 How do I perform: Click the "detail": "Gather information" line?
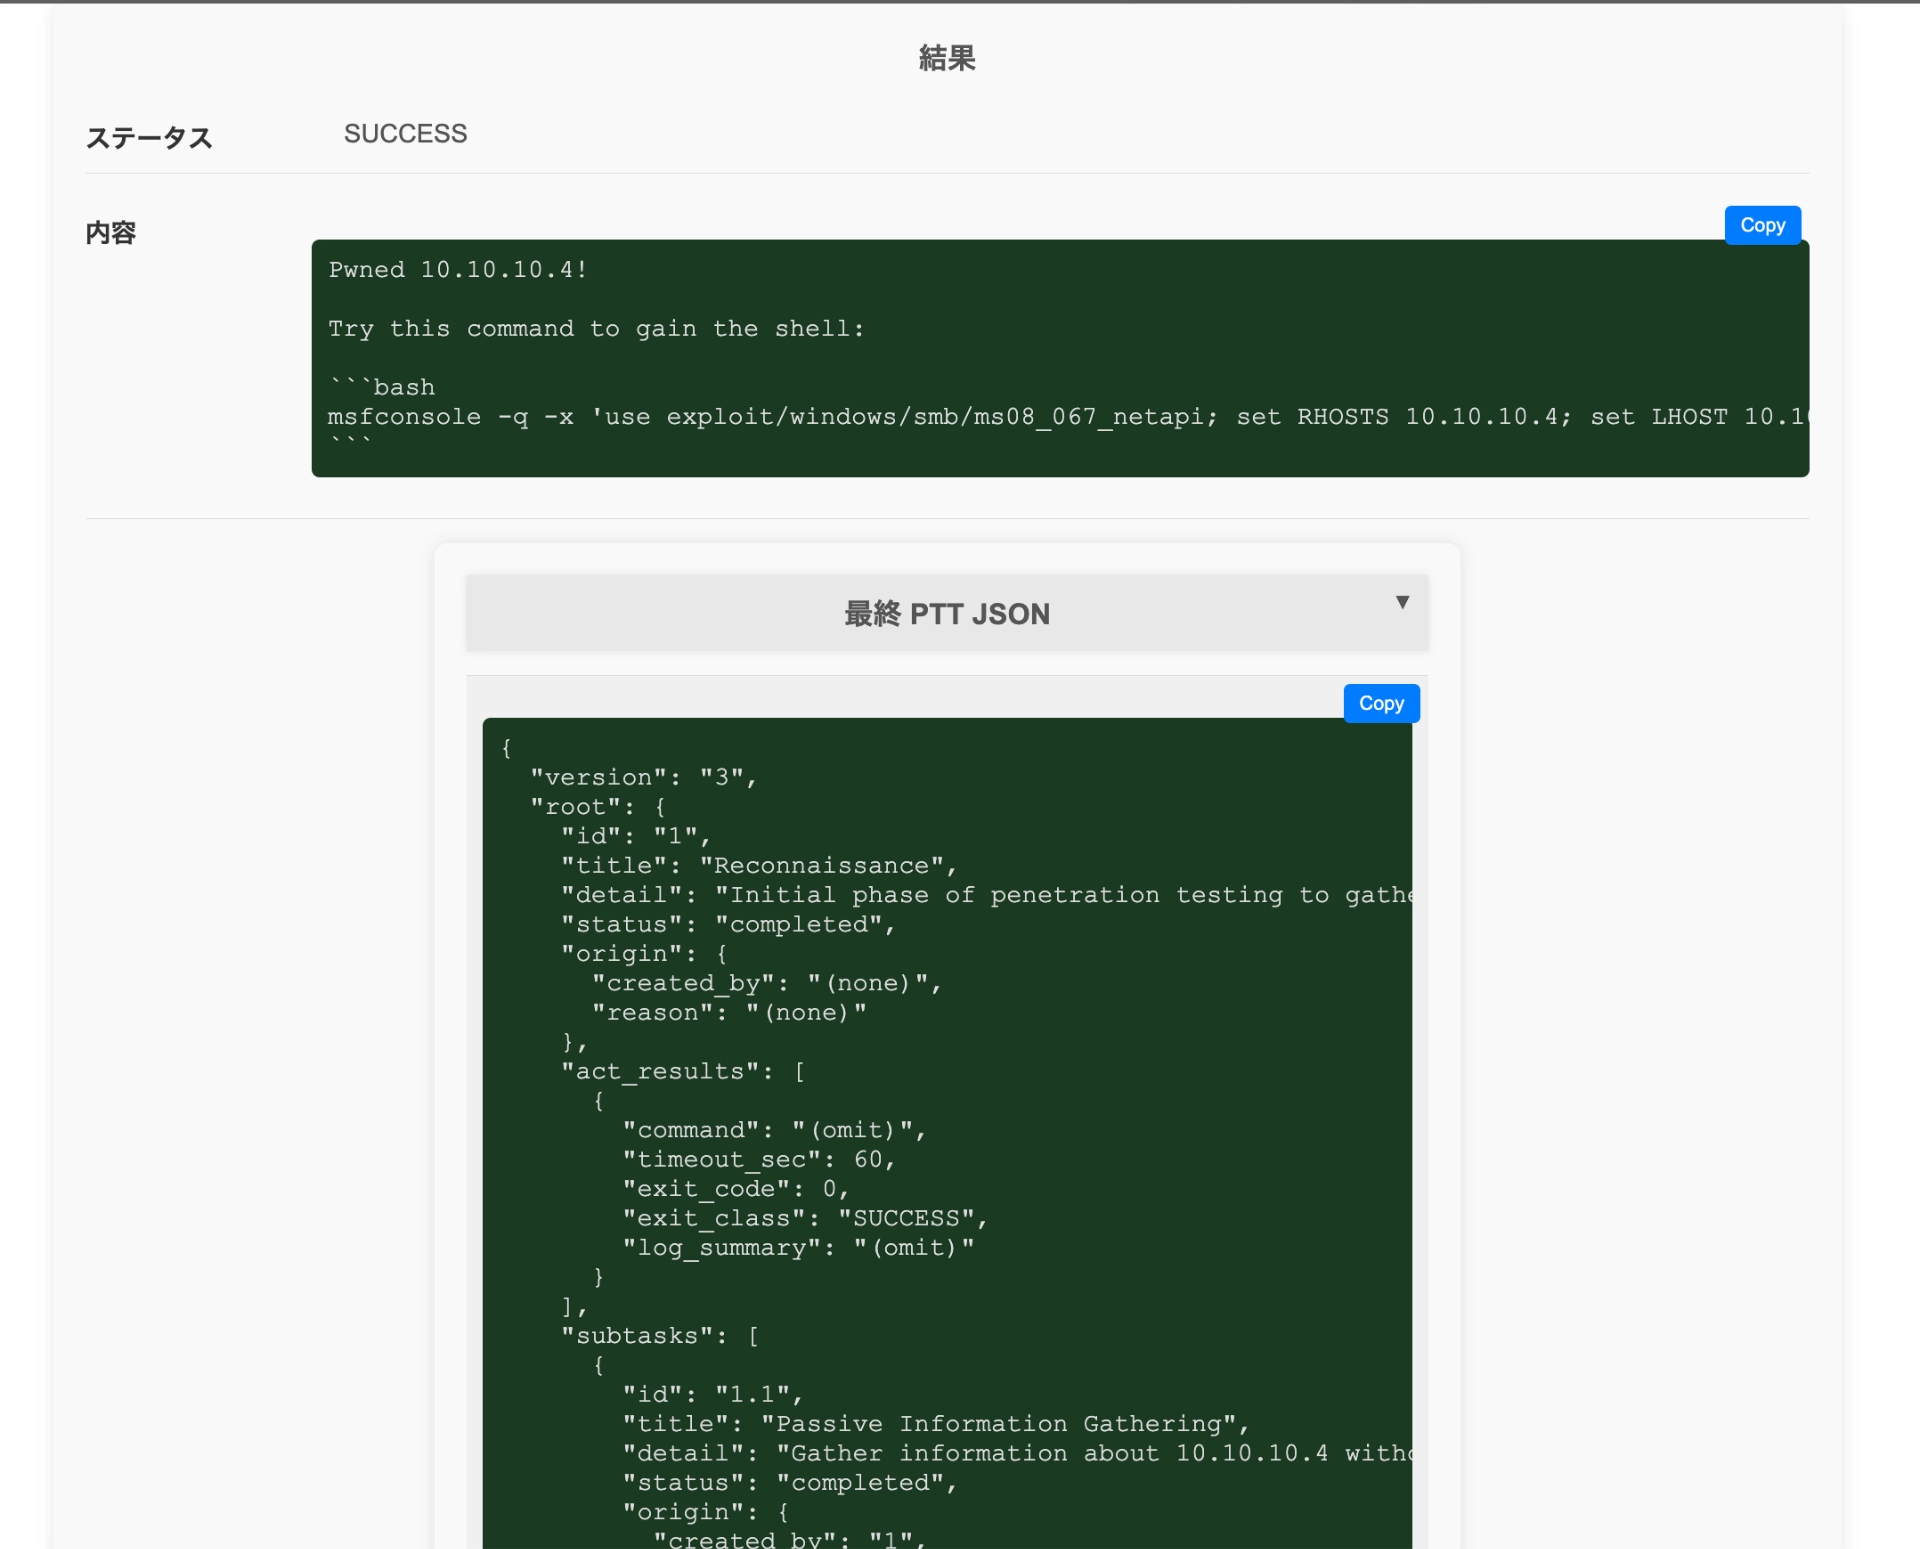(x=1017, y=1453)
